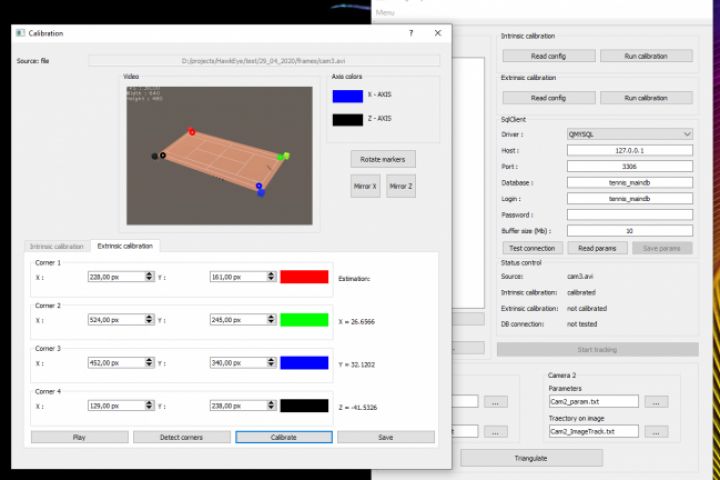
Task: Open the Driver QMYSQL dropdown
Action: (630, 134)
